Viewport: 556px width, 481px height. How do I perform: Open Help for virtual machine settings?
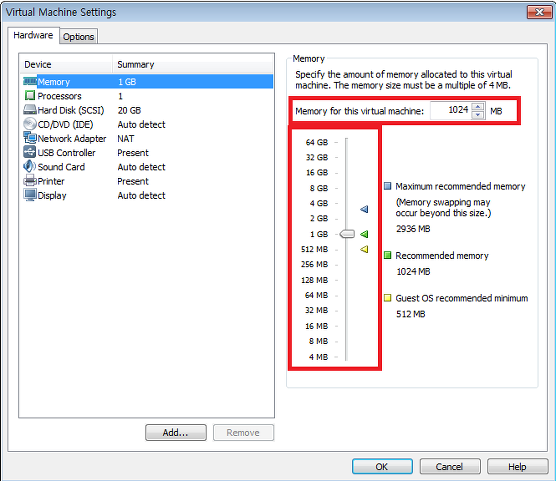click(517, 466)
